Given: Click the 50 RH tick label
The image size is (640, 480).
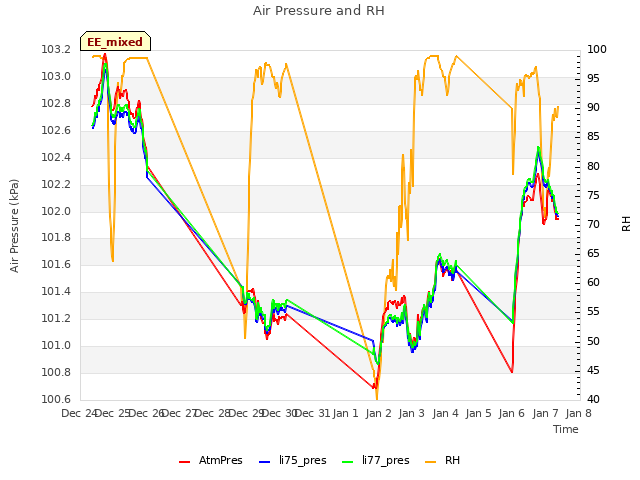Looking at the screenshot, I should (x=593, y=342).
